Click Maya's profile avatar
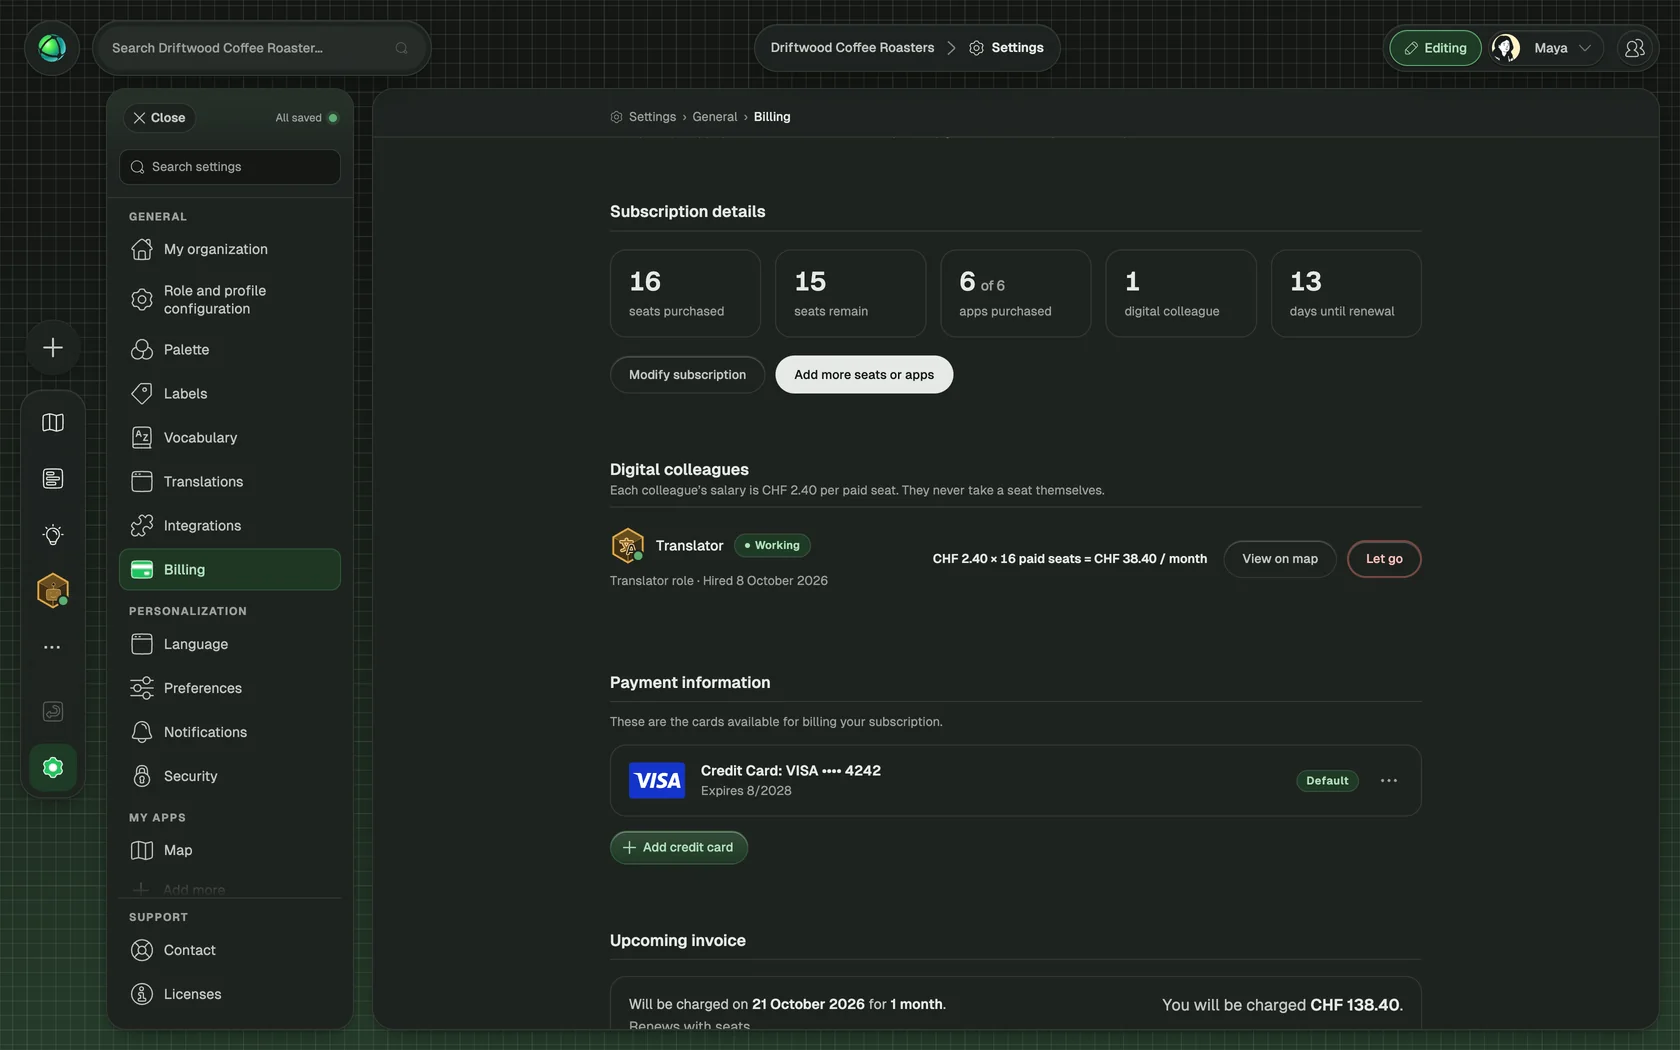The height and width of the screenshot is (1050, 1680). 1506,48
